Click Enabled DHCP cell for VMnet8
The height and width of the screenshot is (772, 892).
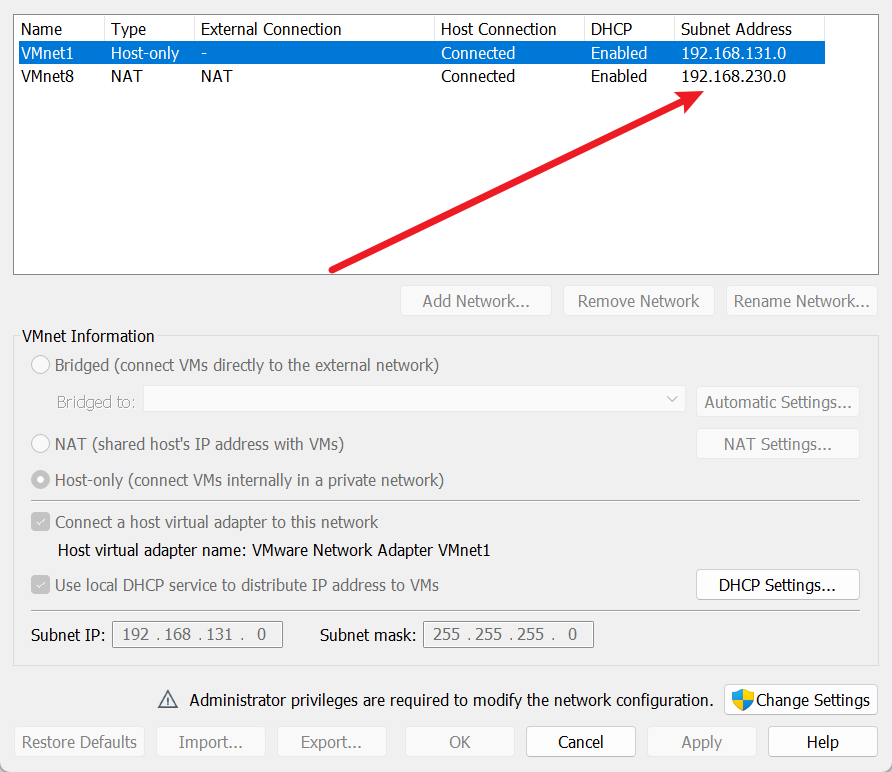619,76
